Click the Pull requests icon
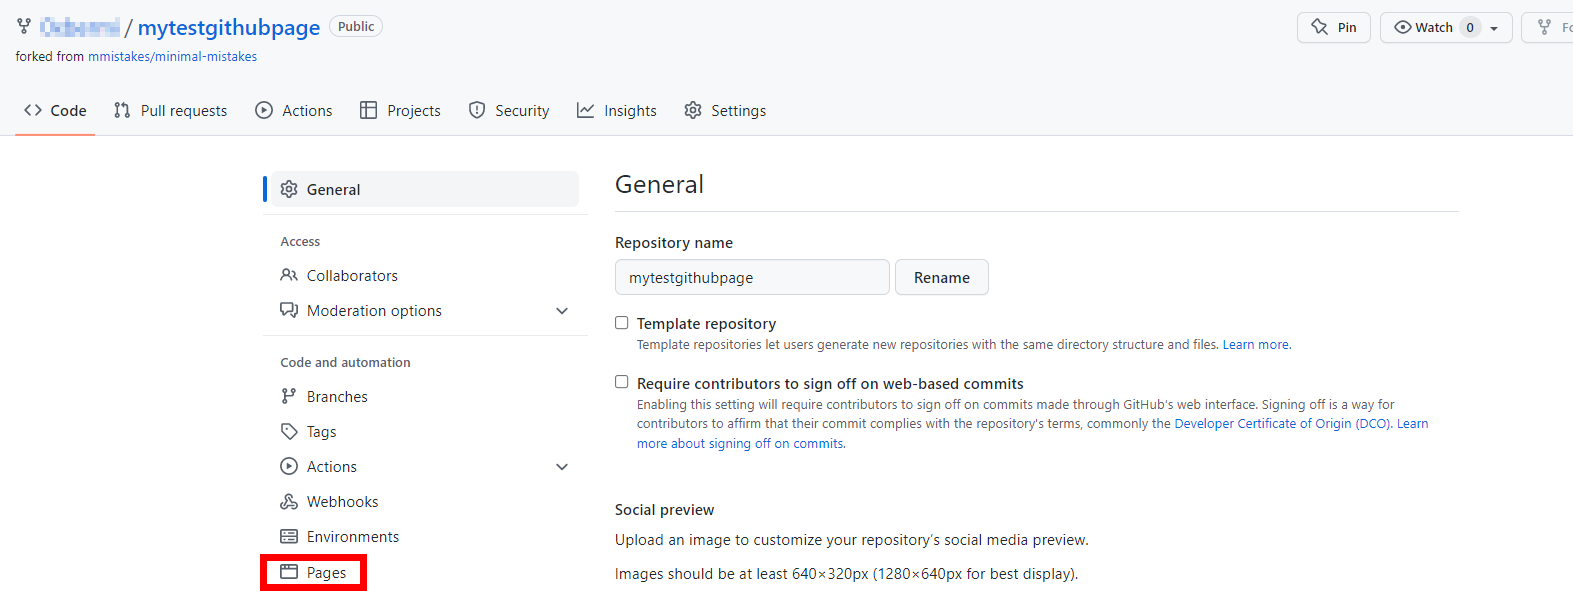The image size is (1573, 591). point(122,110)
